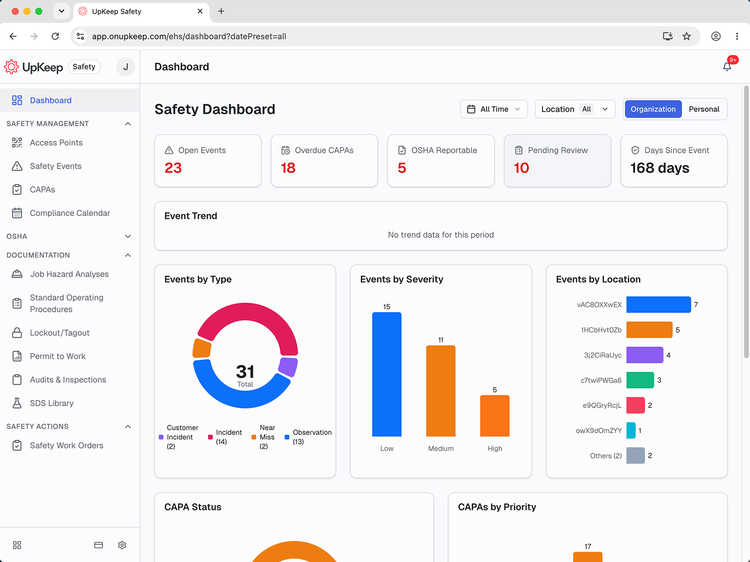The height and width of the screenshot is (562, 750).
Task: Click the Dashboard grid icon in sidebar
Action: pyautogui.click(x=17, y=100)
